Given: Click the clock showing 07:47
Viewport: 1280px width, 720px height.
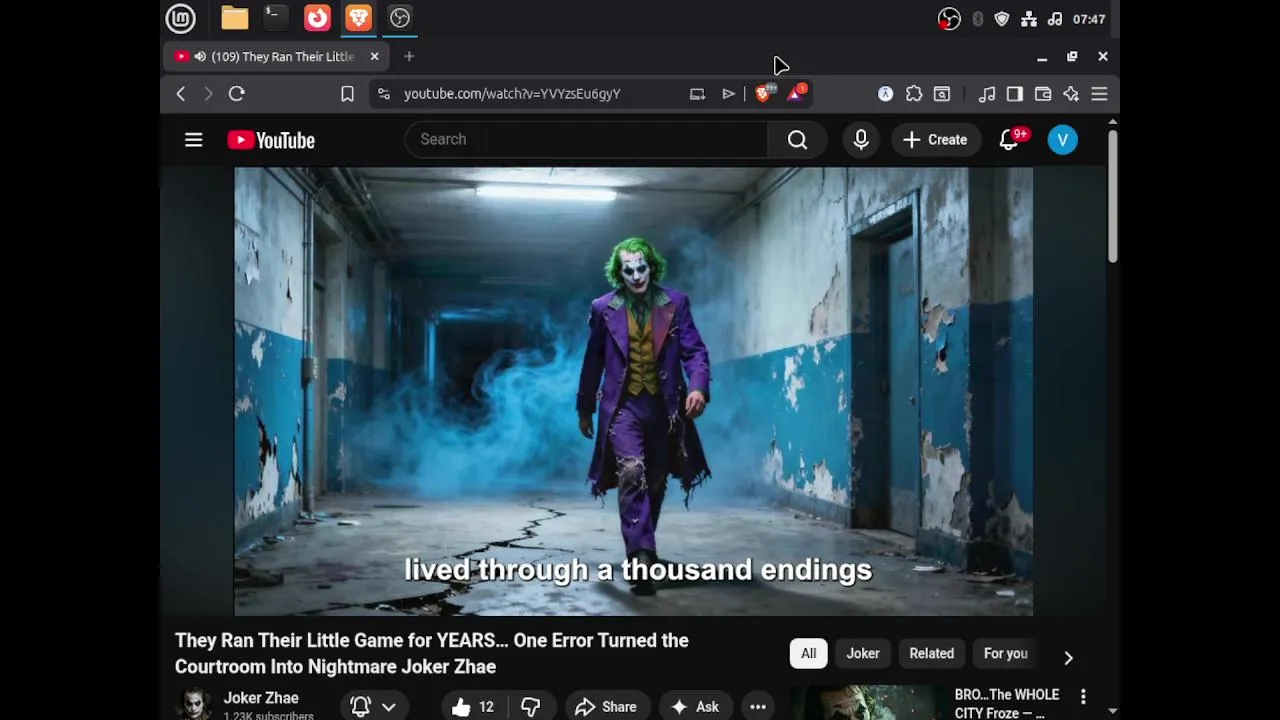Looking at the screenshot, I should pyautogui.click(x=1089, y=19).
